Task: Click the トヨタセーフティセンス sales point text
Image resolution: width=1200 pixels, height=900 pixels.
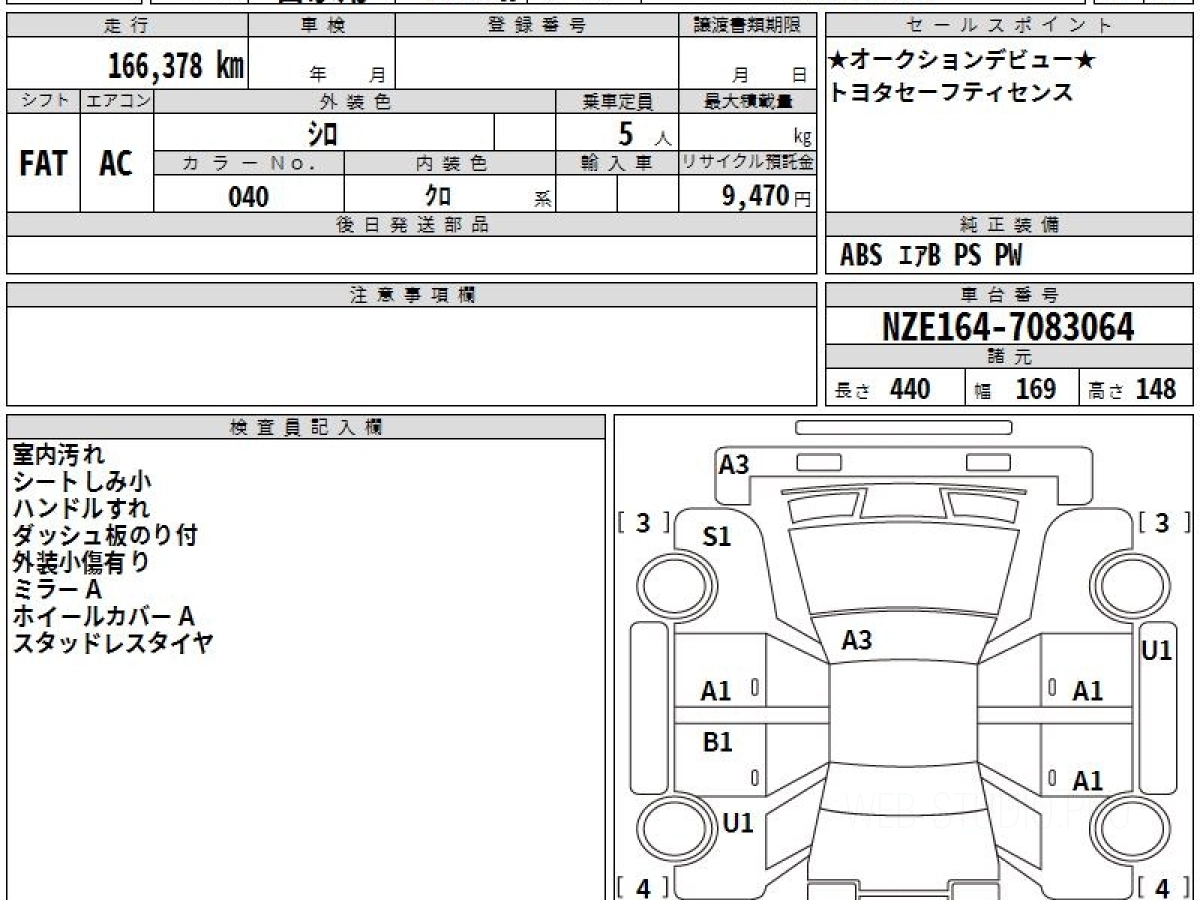Action: tap(950, 93)
